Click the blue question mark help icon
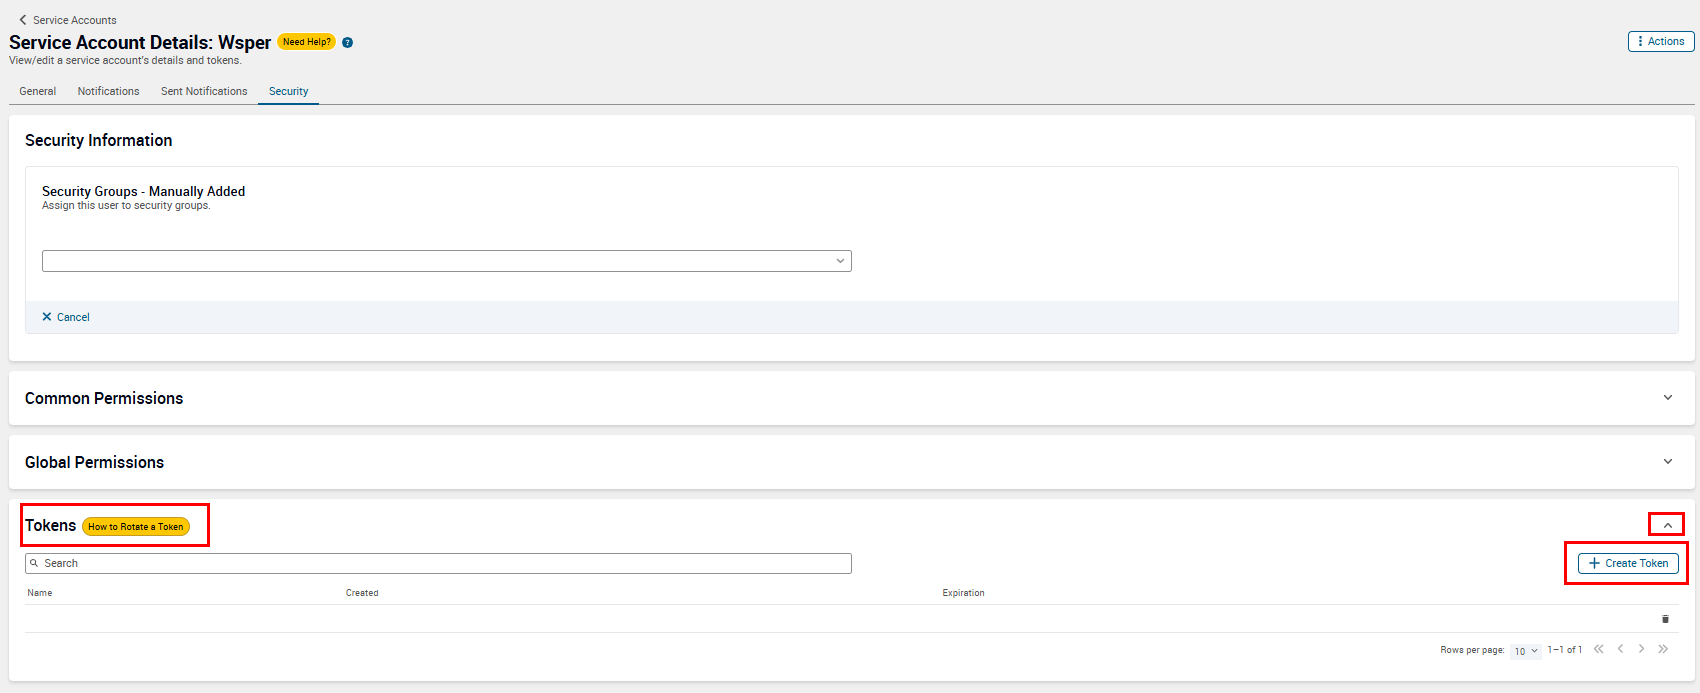Screen dimensions: 1700x693 click(x=347, y=42)
